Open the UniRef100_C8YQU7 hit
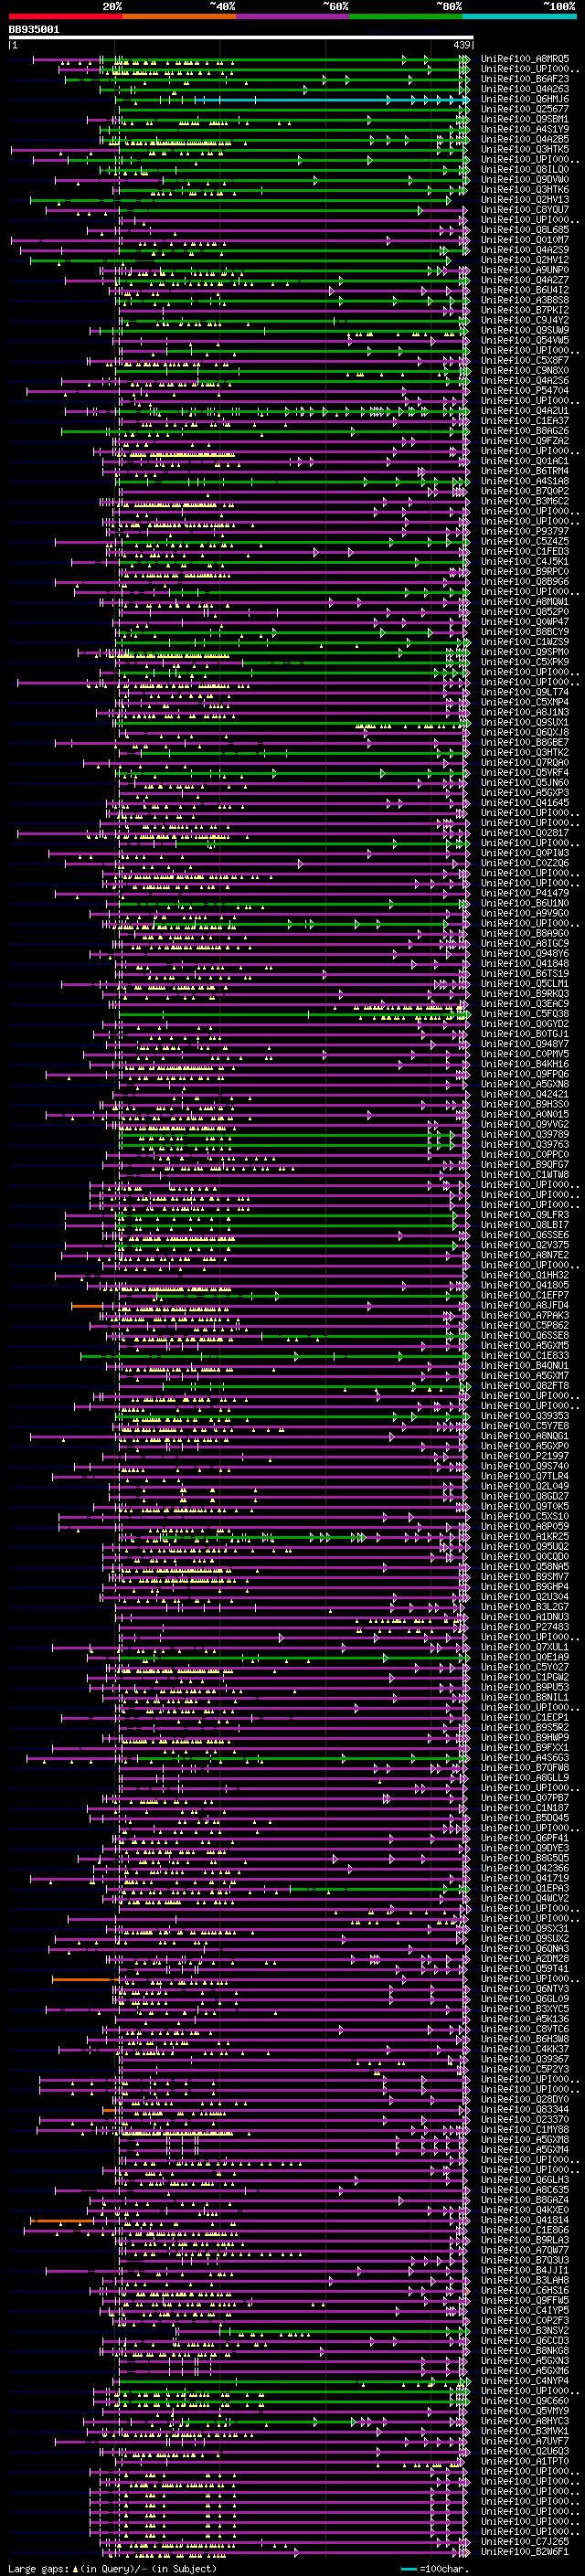This screenshot has width=585, height=2576. click(x=525, y=210)
